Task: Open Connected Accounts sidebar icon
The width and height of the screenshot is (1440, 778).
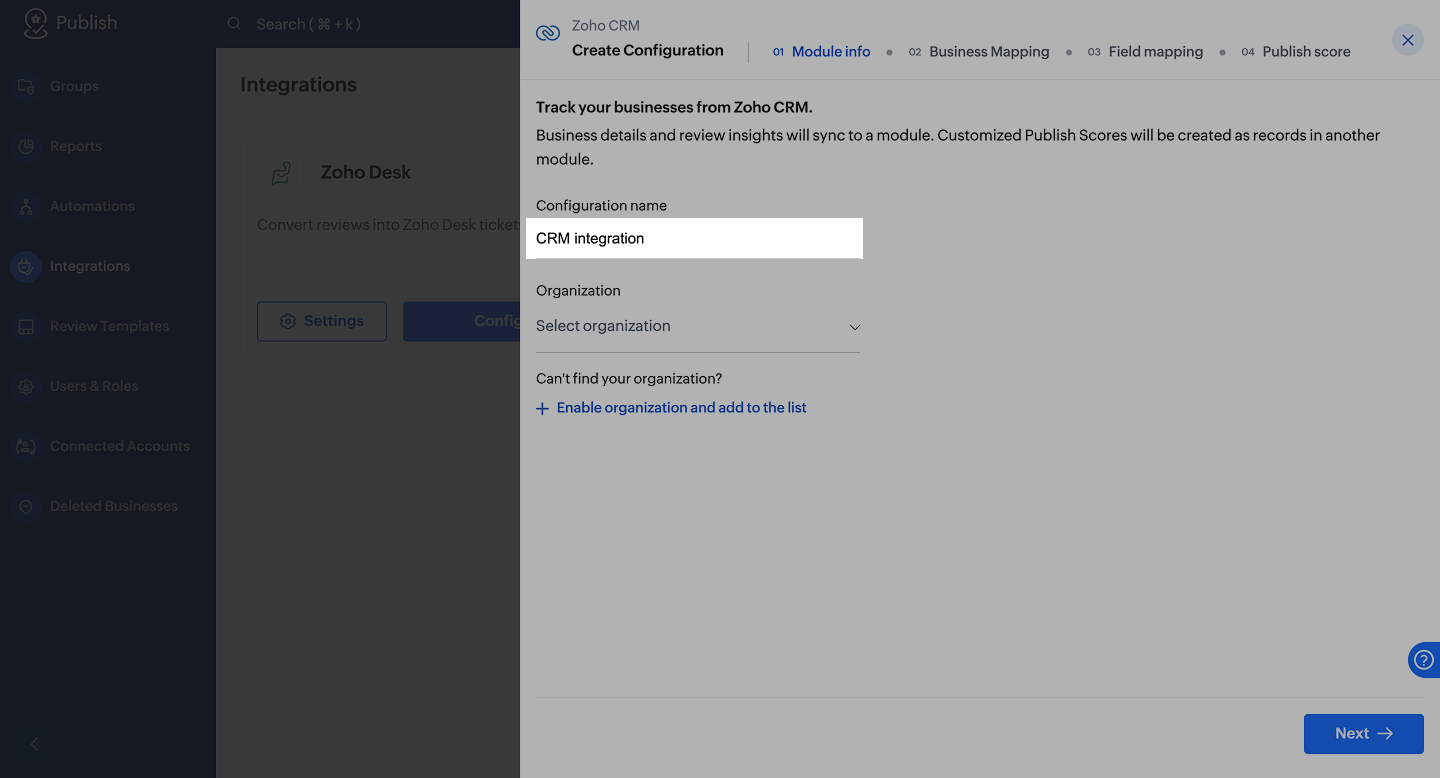Action: pos(26,446)
